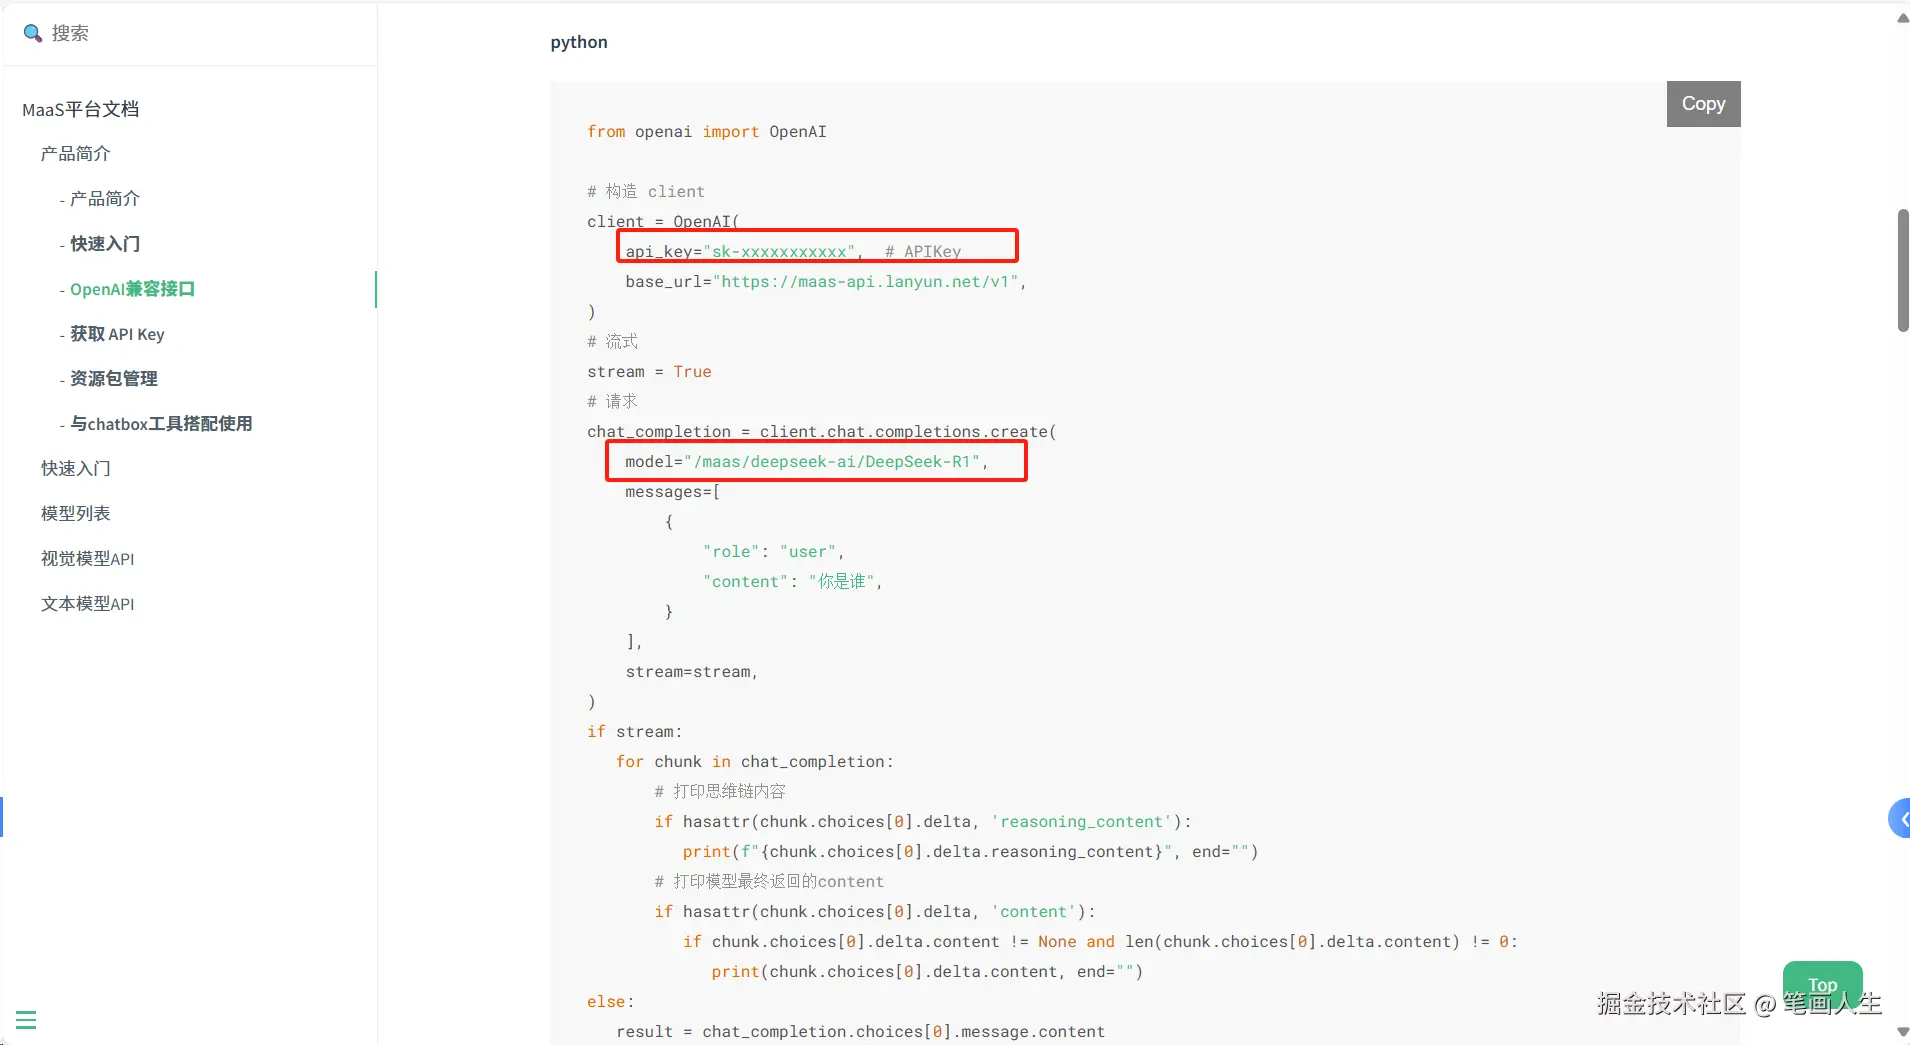1910x1045 pixels.
Task: Focus the 搜索 search field
Action: [190, 33]
